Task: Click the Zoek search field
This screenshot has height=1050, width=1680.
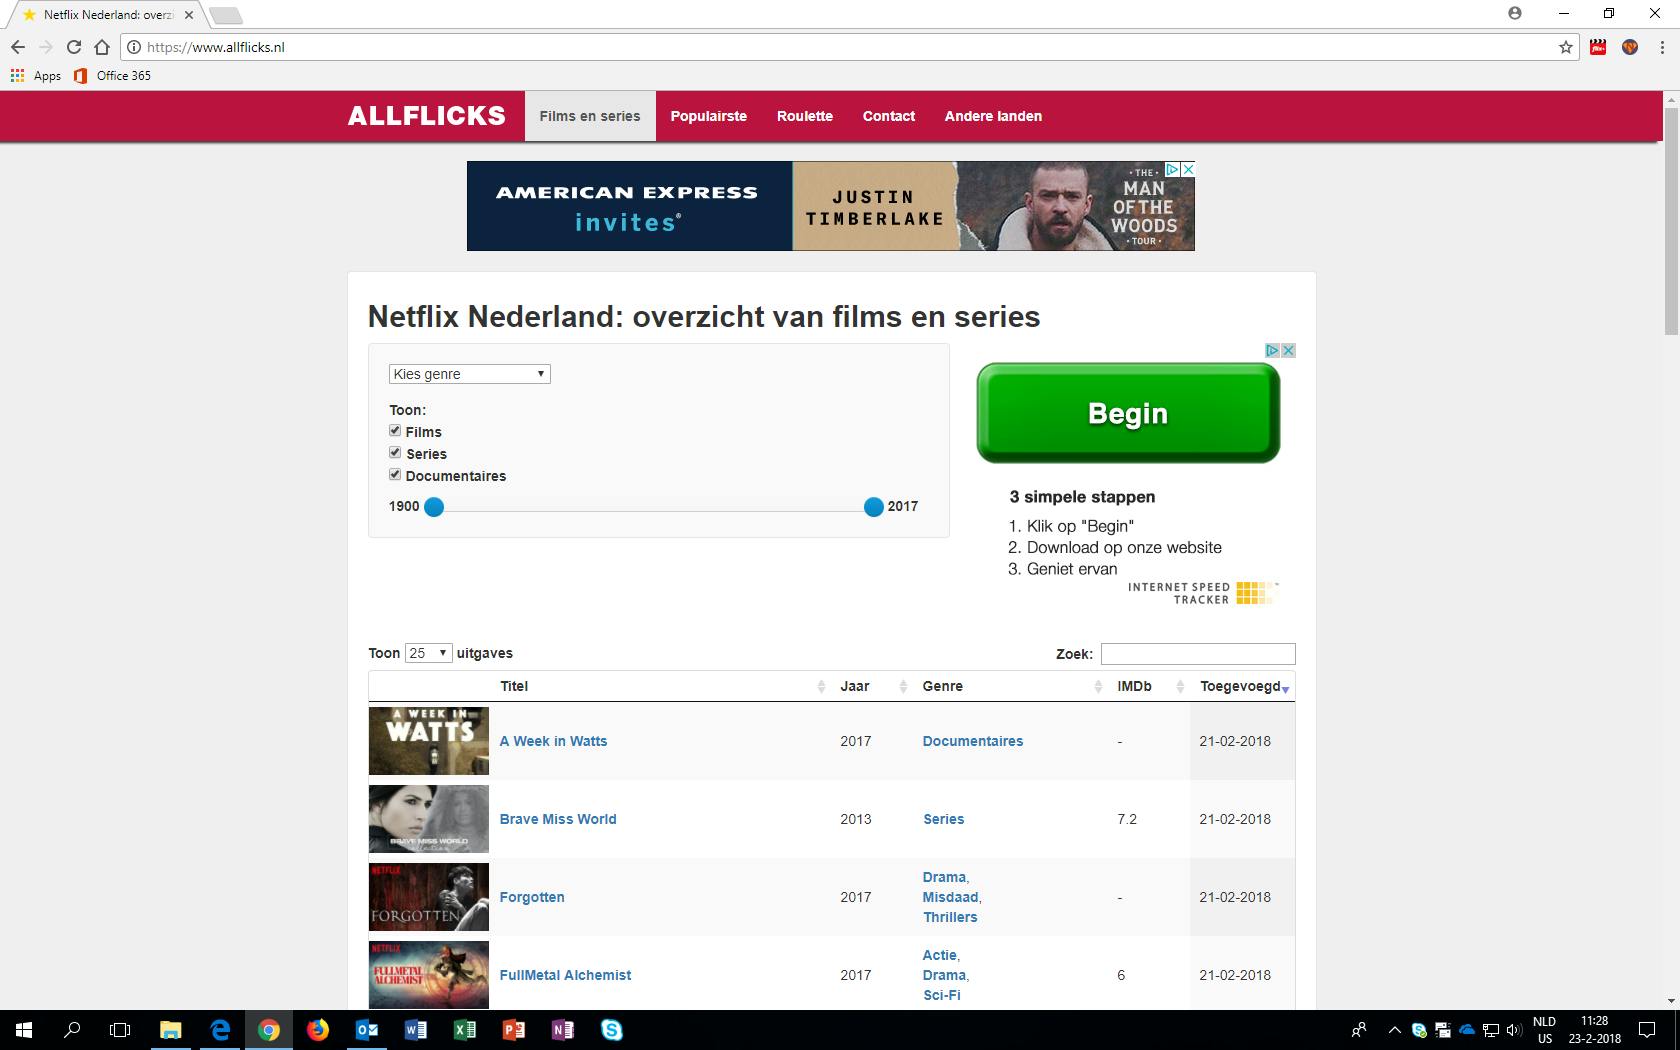Action: click(x=1198, y=654)
